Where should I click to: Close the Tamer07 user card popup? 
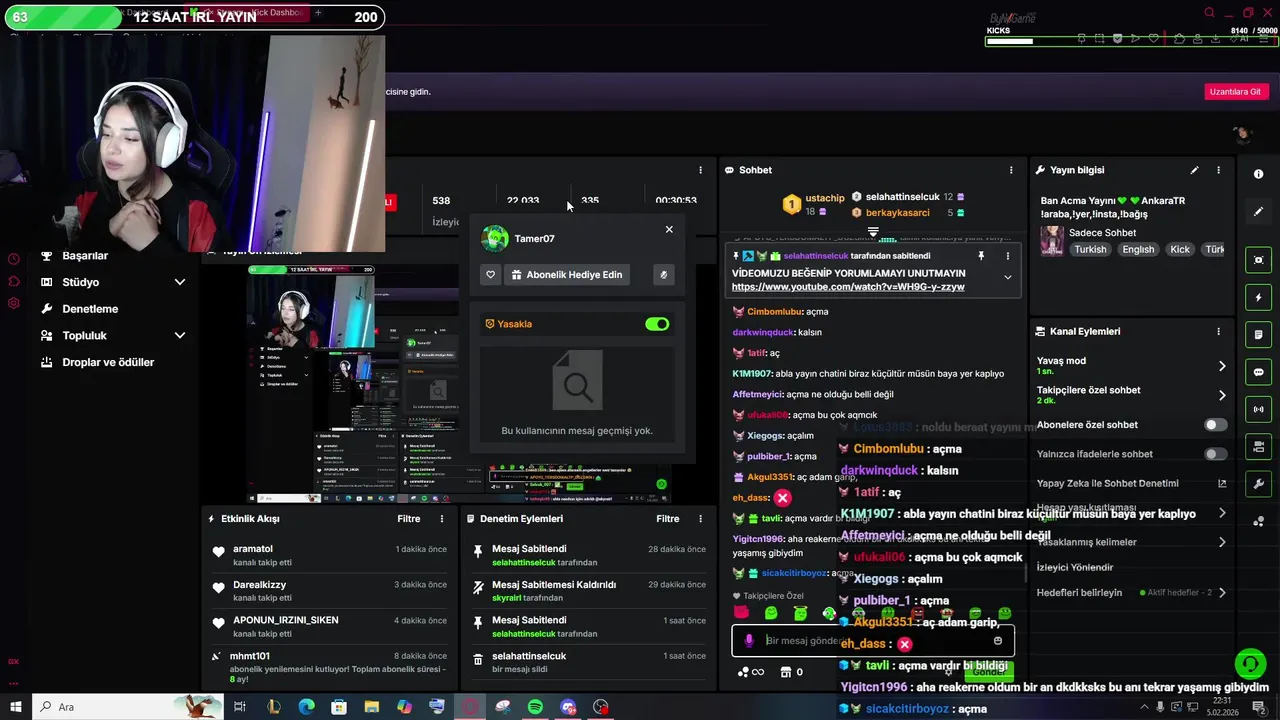[x=669, y=230]
